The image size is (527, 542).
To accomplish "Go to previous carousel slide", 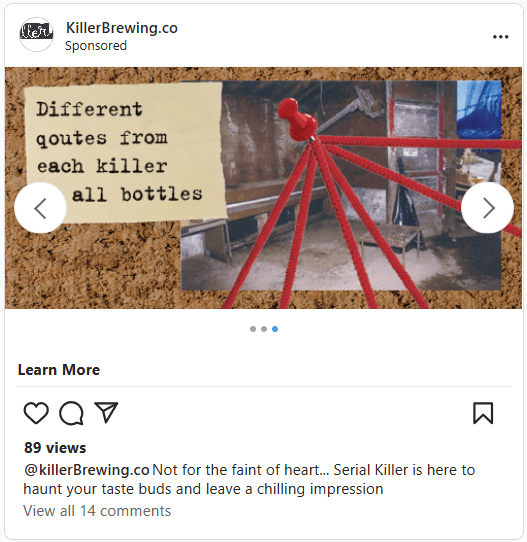I will point(40,208).
